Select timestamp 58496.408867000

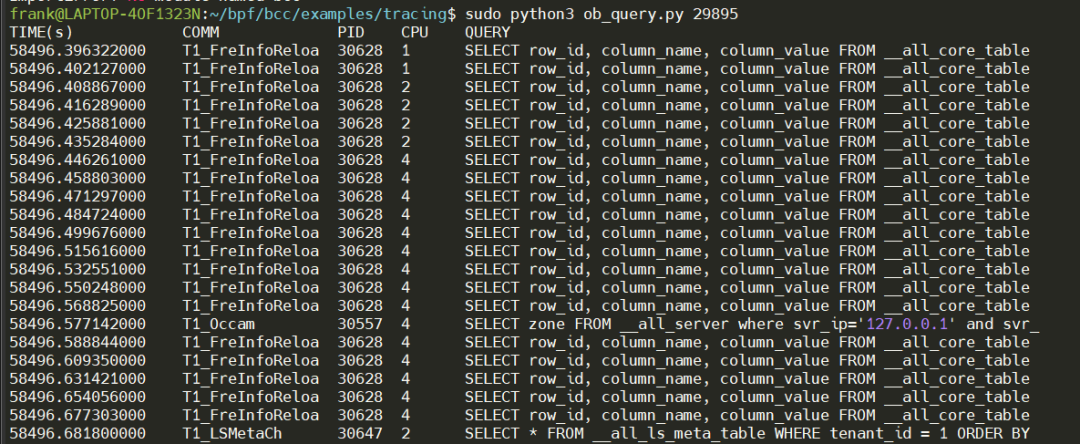[78, 87]
